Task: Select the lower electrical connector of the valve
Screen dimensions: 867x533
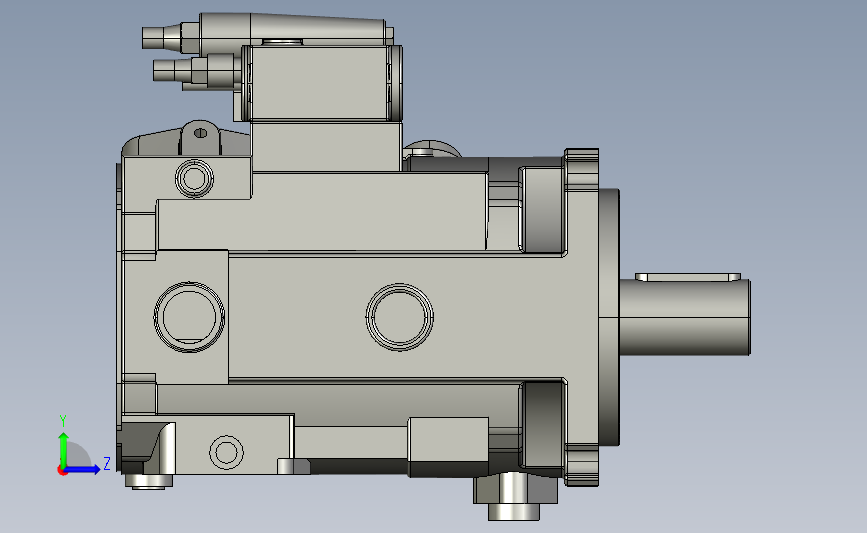Action: pyautogui.click(x=196, y=71)
